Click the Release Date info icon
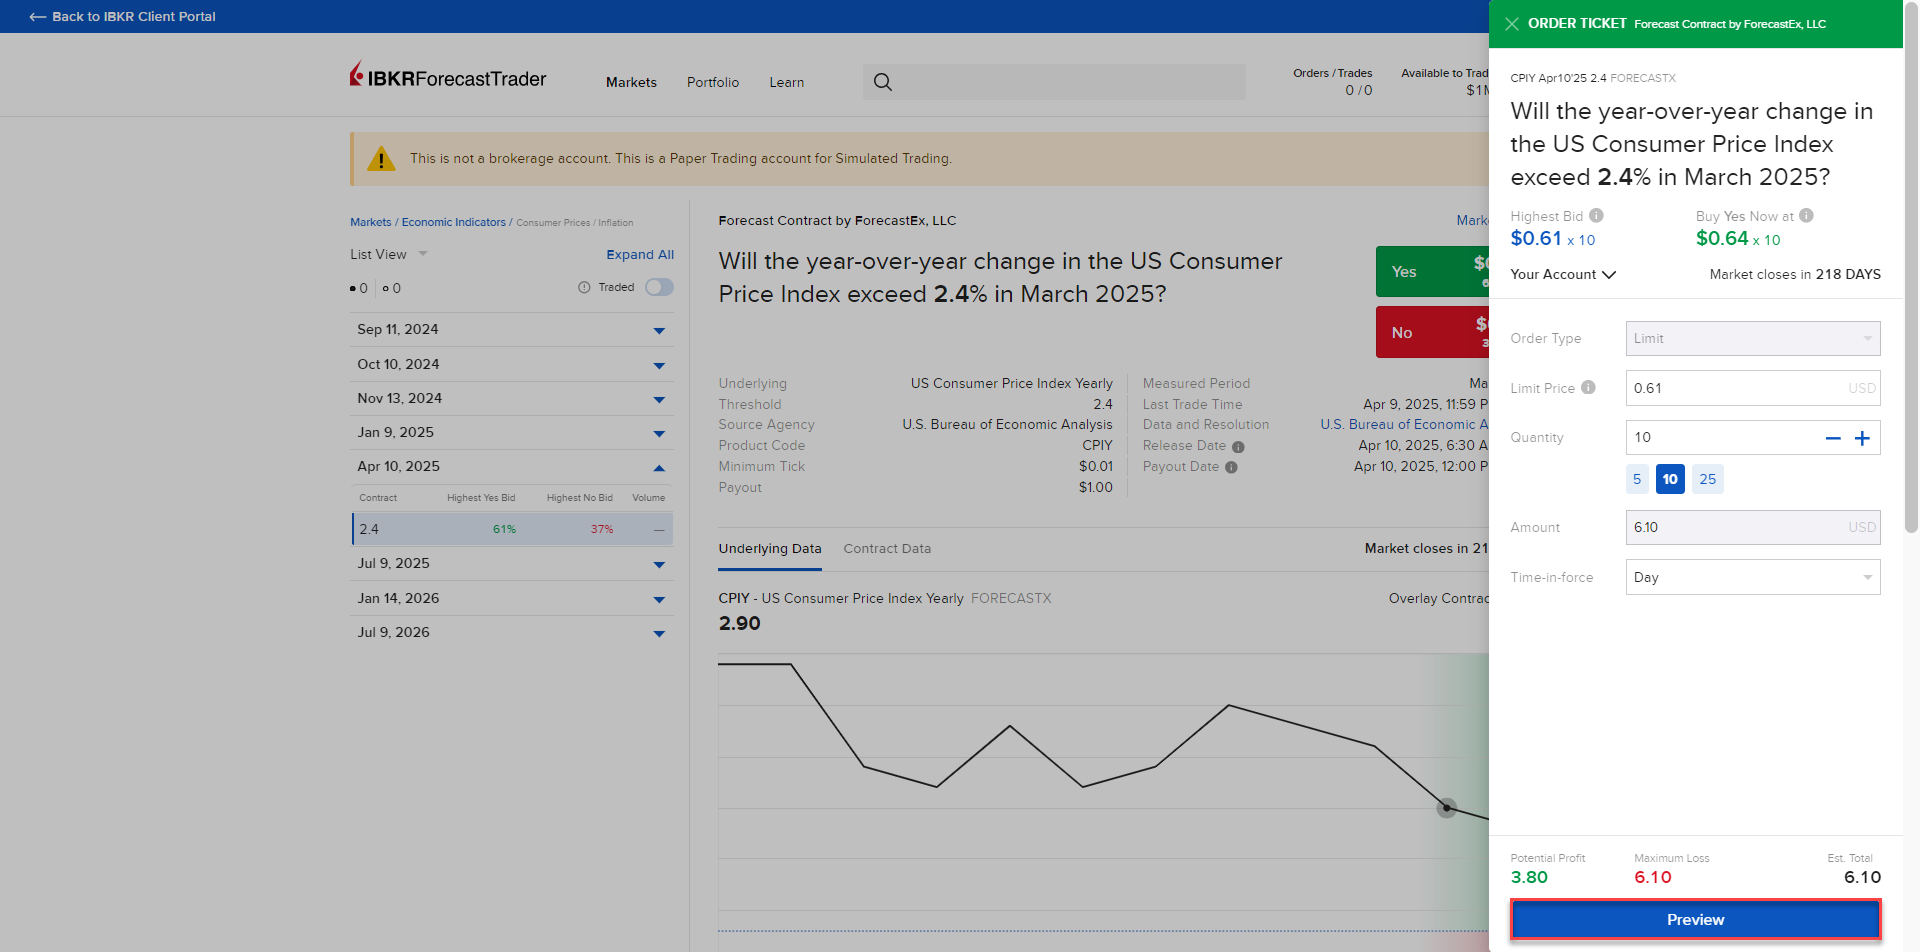 click(x=1238, y=447)
